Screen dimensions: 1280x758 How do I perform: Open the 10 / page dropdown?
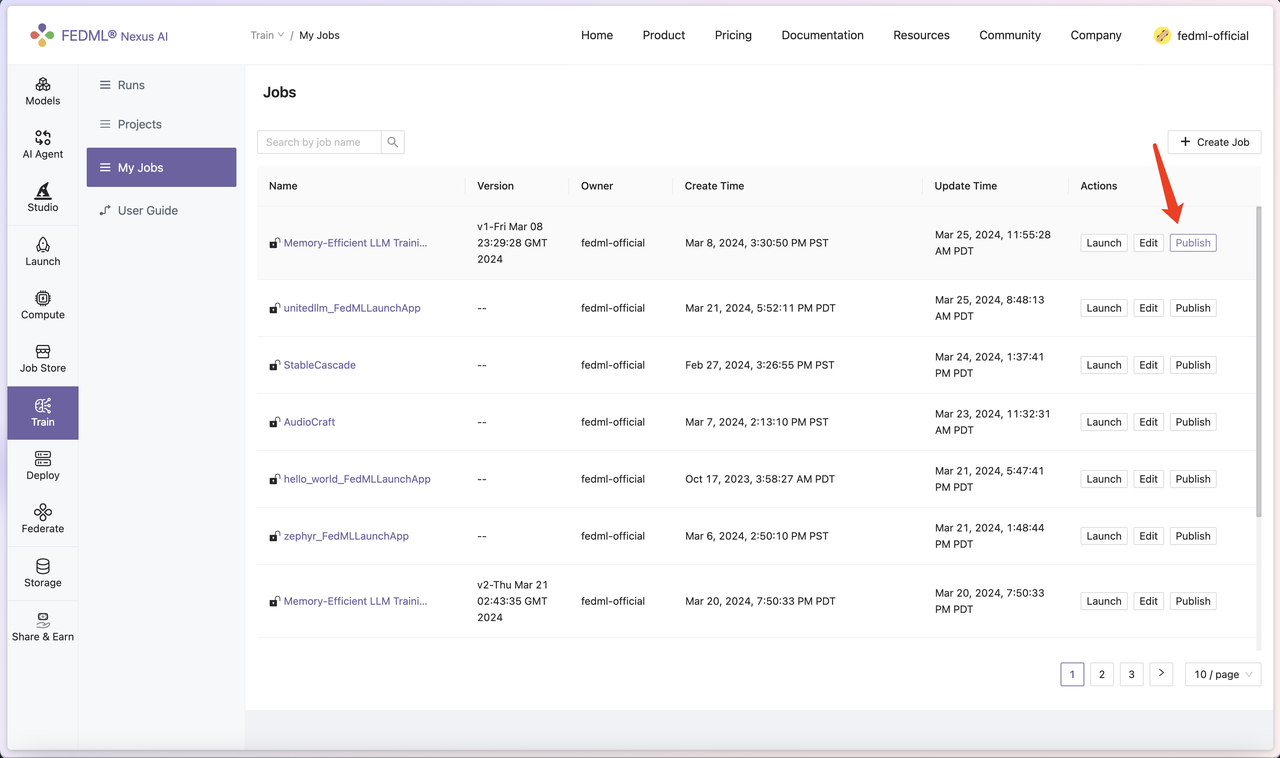(1223, 674)
